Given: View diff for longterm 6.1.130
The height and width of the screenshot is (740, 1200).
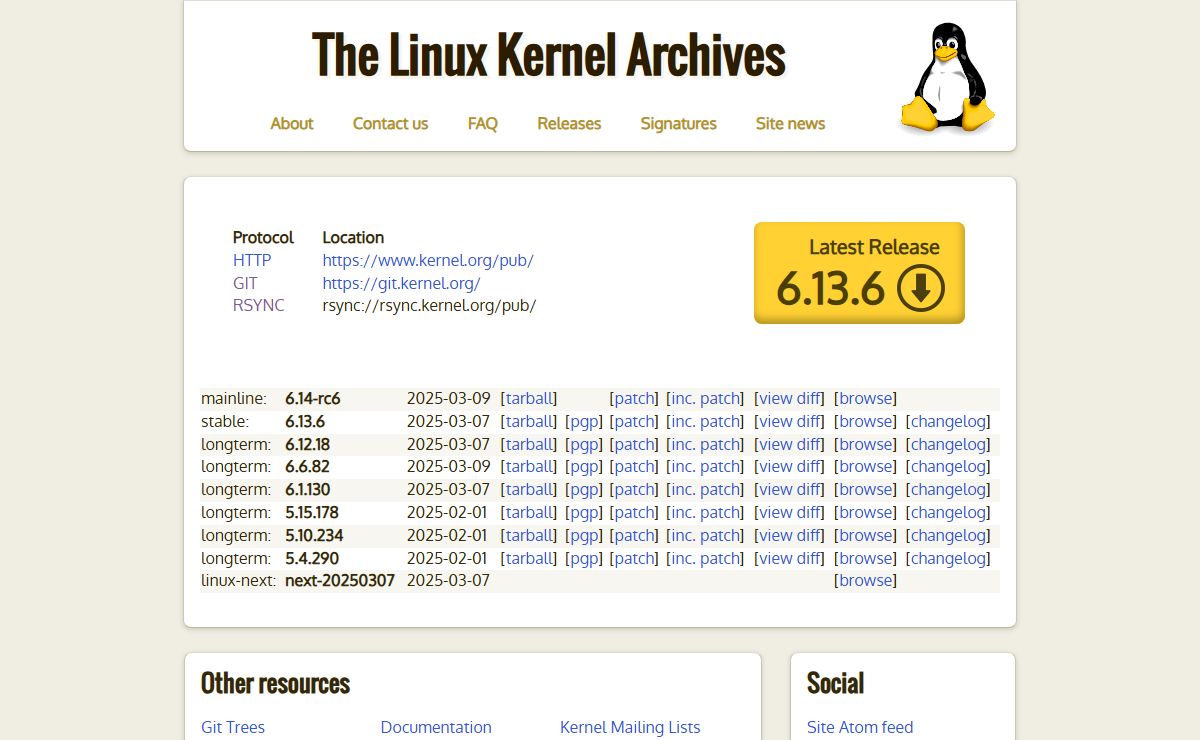Looking at the screenshot, I should [x=790, y=489].
